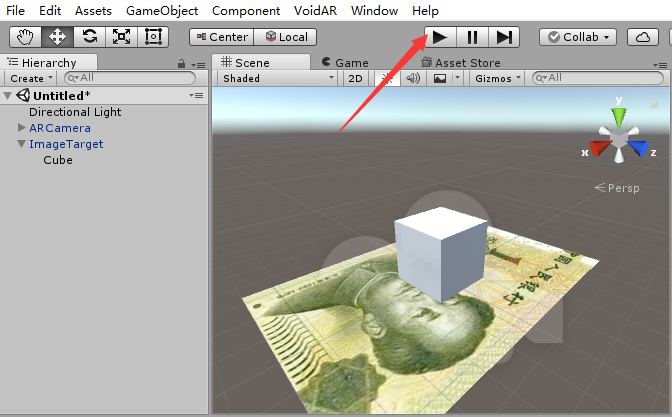Open the Window menu
This screenshot has height=417, width=672.
pyautogui.click(x=374, y=11)
